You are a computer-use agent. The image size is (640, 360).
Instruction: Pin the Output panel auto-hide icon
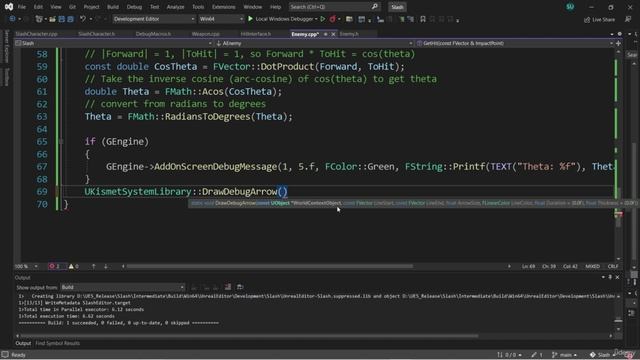(610, 277)
